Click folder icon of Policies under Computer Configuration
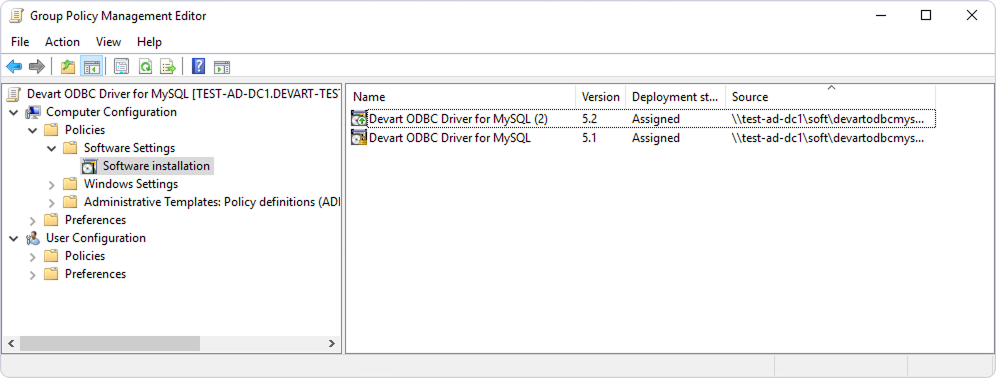The width and height of the screenshot is (996, 378). [51, 130]
